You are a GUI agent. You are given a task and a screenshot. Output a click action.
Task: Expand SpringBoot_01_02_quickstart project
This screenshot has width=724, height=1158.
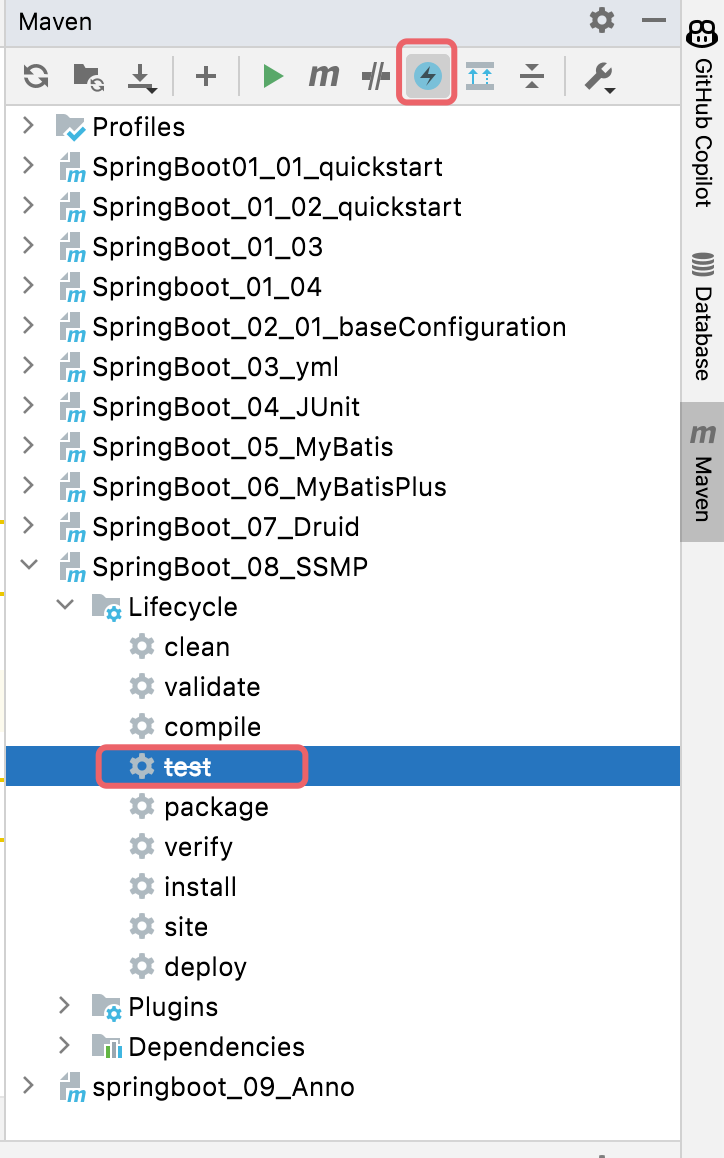pos(28,206)
